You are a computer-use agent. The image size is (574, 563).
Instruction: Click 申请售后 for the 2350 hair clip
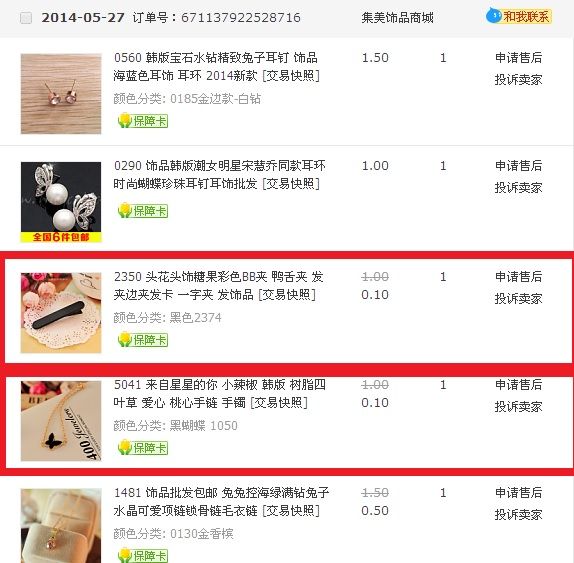[x=518, y=276]
